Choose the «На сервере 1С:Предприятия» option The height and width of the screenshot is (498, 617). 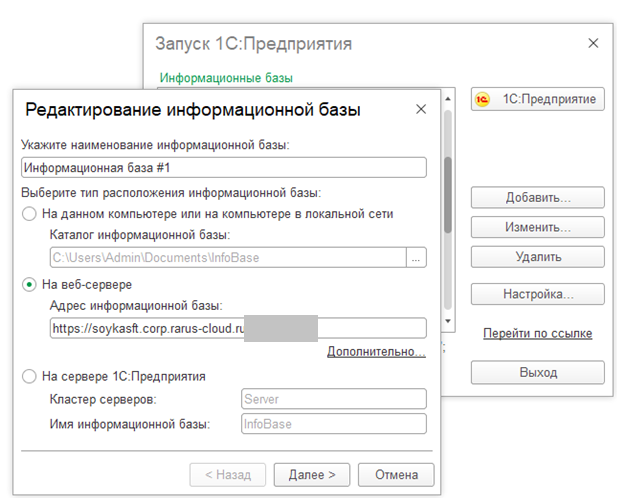(x=29, y=376)
